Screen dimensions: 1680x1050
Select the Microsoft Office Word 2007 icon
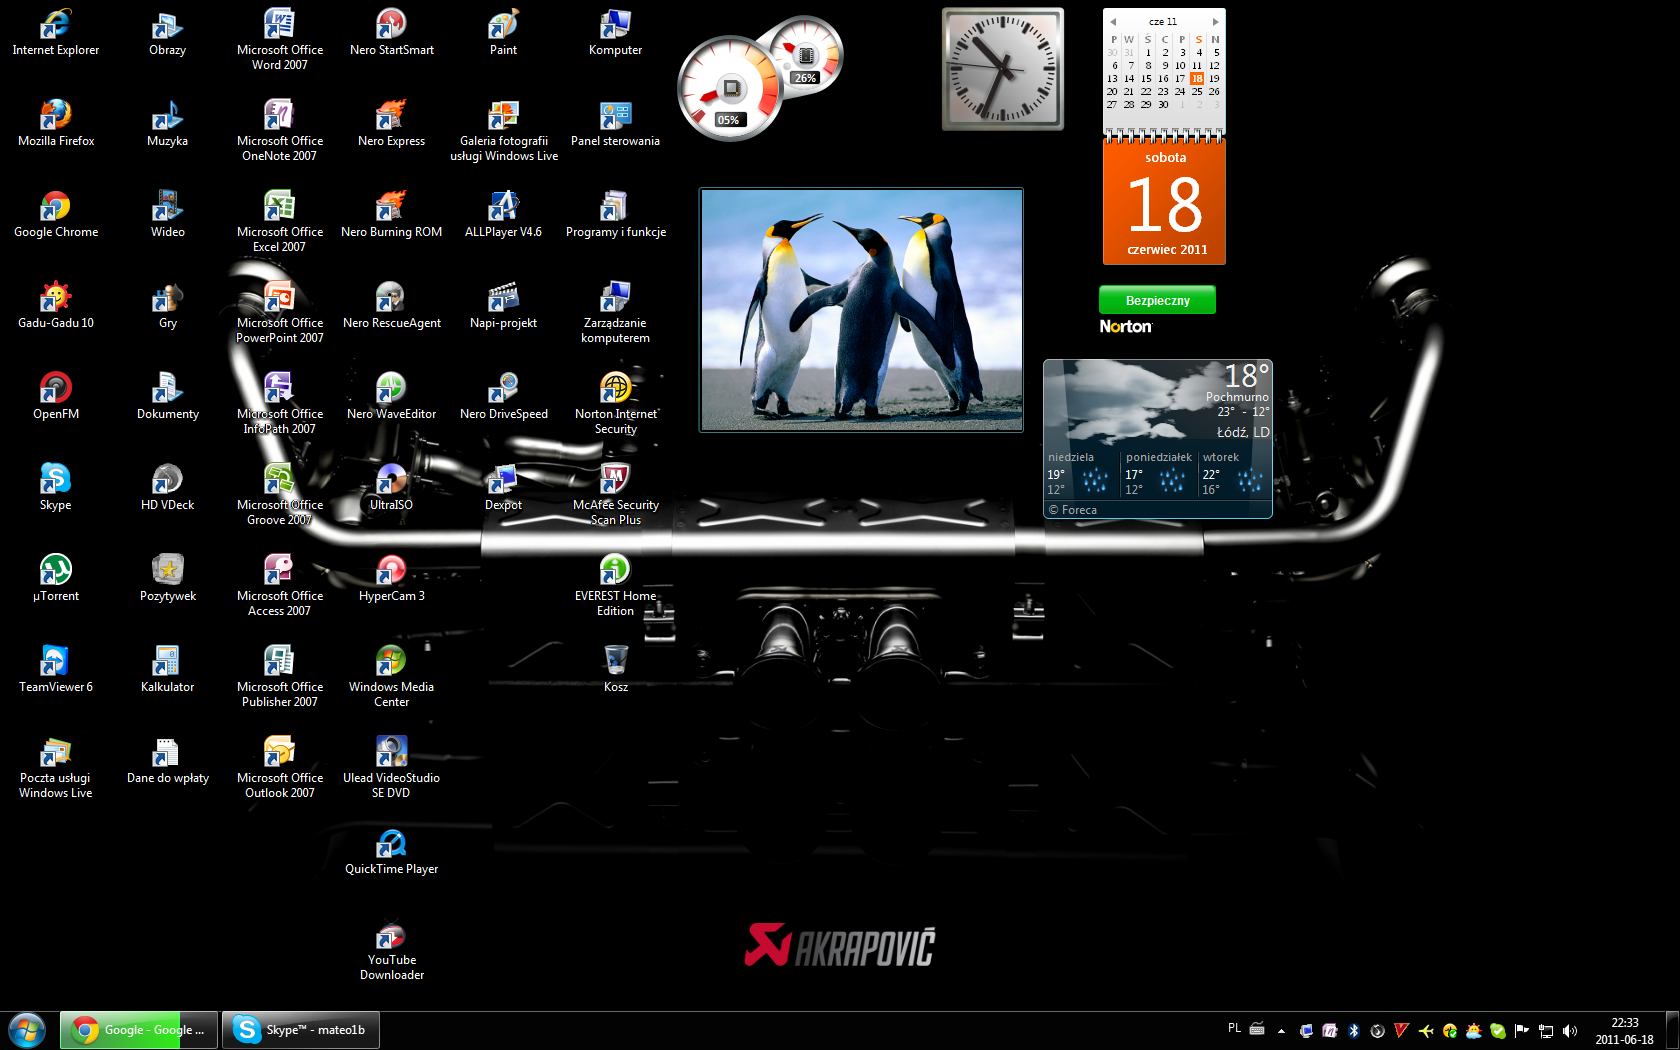click(280, 40)
